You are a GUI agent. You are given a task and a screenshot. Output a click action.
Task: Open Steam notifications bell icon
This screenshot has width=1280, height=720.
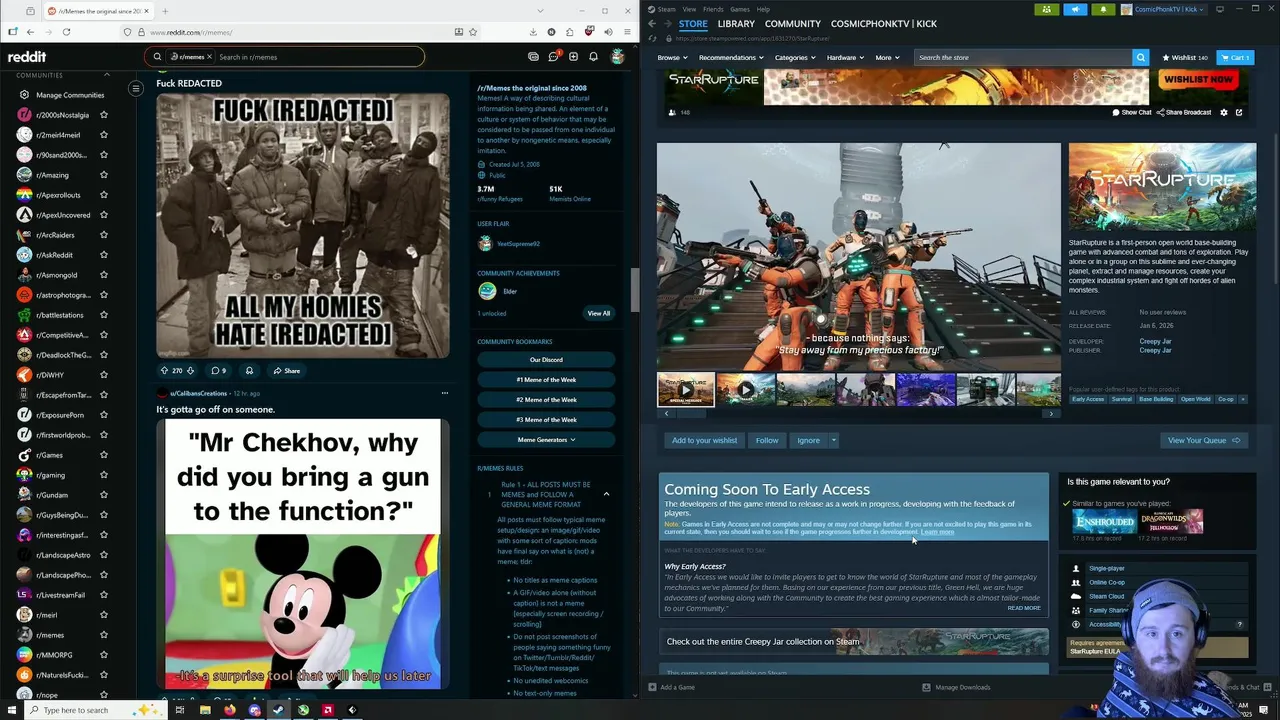(x=1103, y=9)
